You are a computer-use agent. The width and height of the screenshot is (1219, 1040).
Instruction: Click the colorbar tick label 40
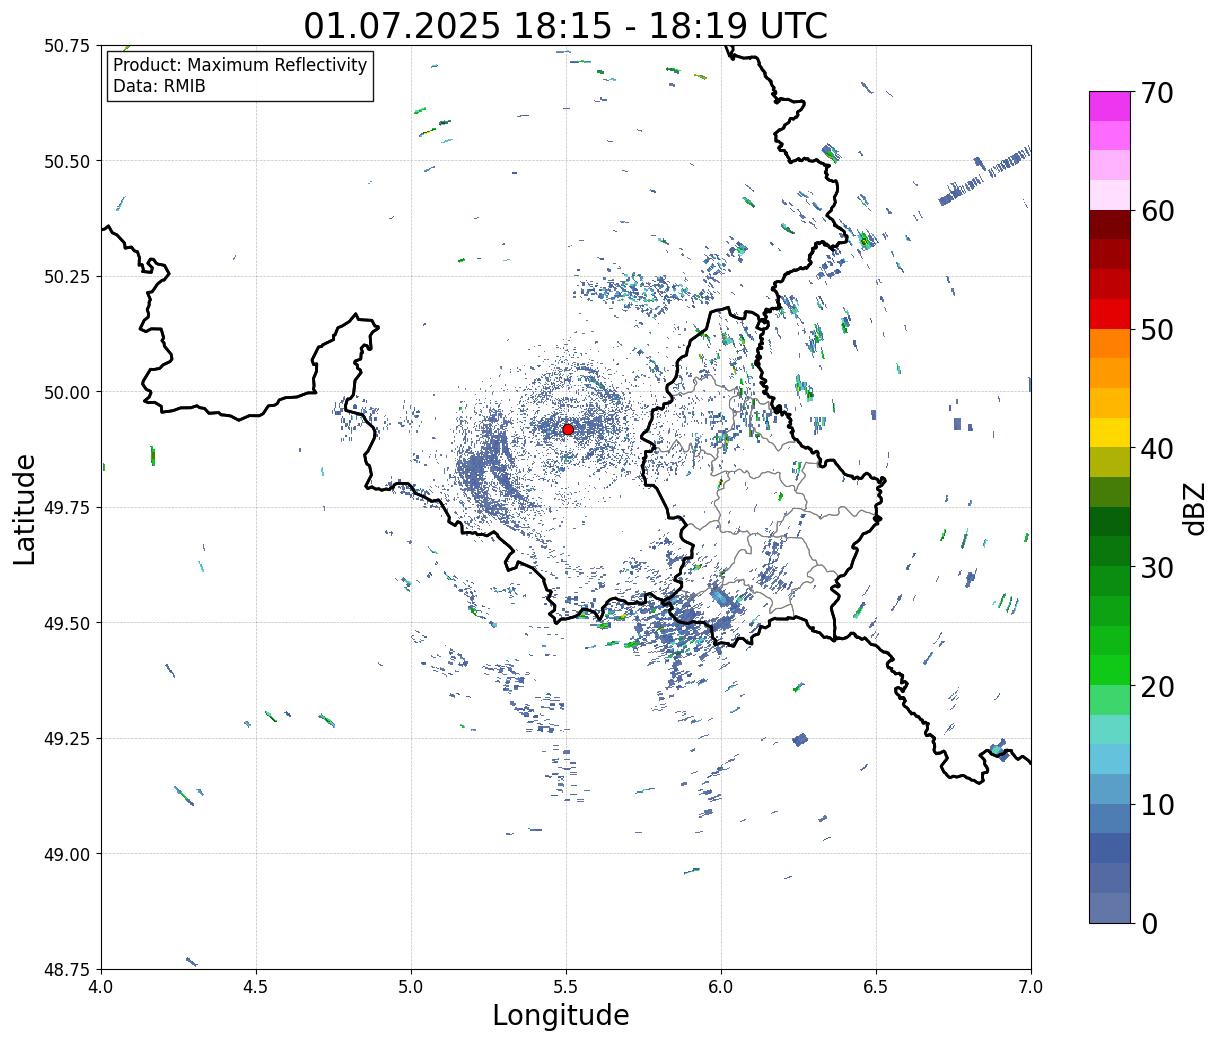click(1157, 449)
